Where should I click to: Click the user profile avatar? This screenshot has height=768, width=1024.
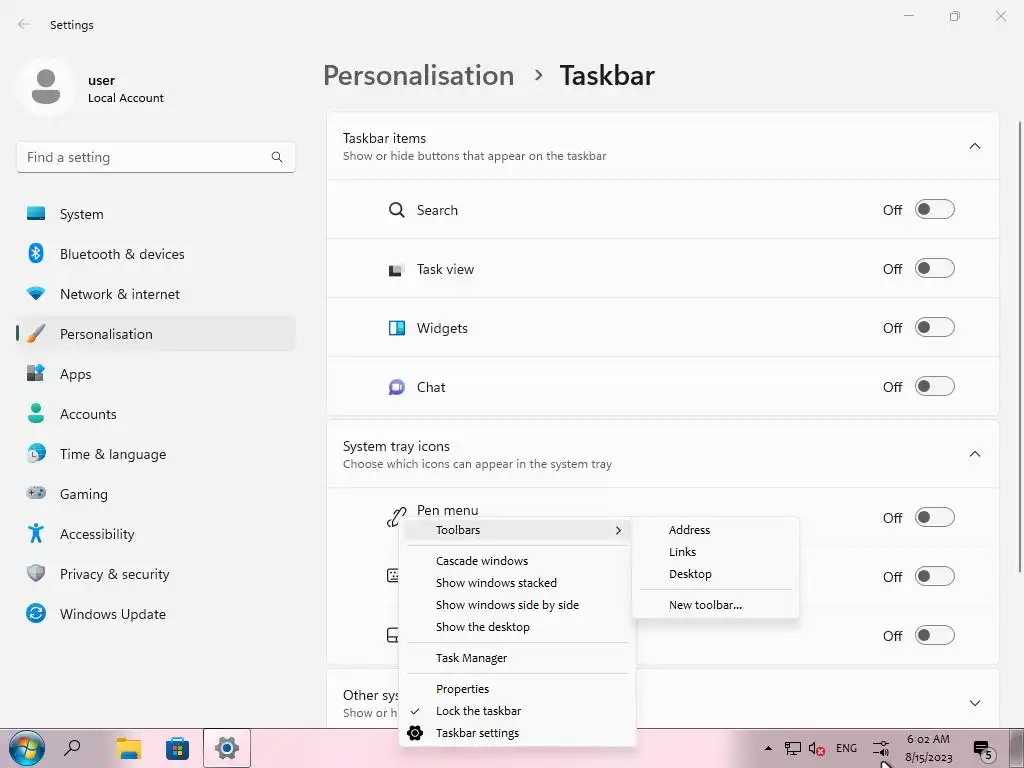click(x=46, y=88)
